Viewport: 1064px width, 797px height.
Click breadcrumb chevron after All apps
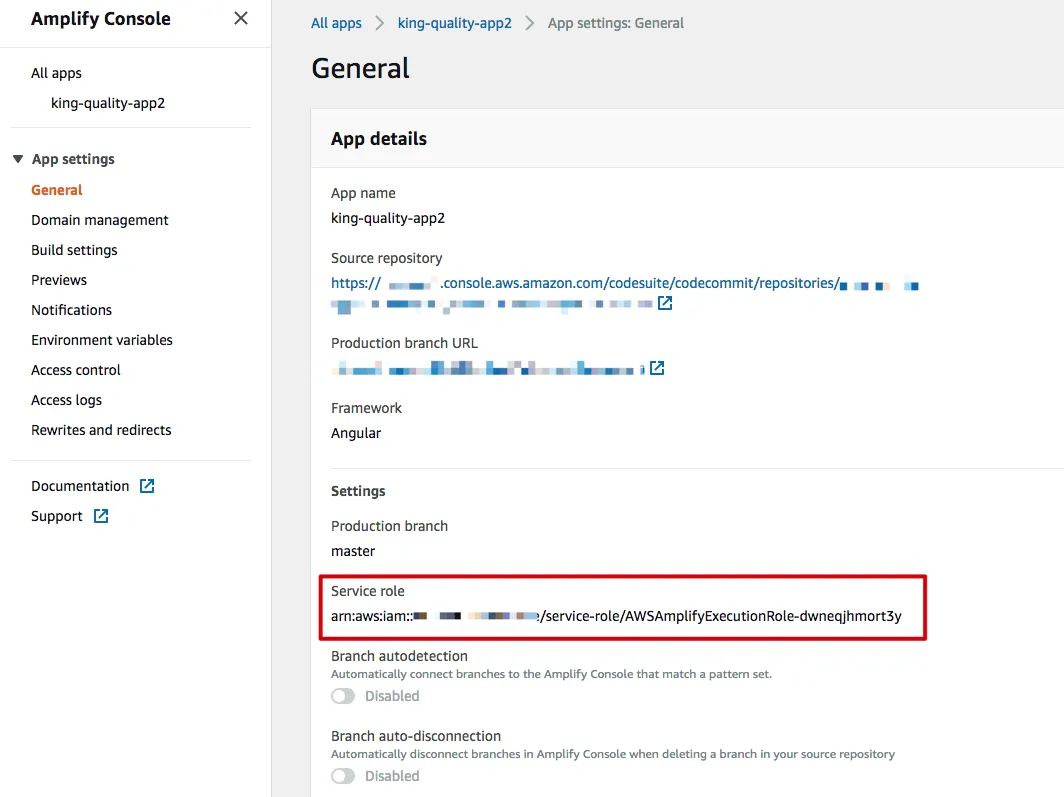click(380, 23)
